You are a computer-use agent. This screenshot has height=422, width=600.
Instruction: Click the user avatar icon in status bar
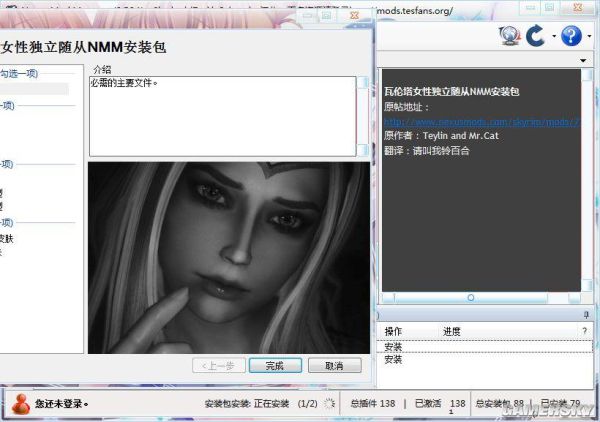21,404
